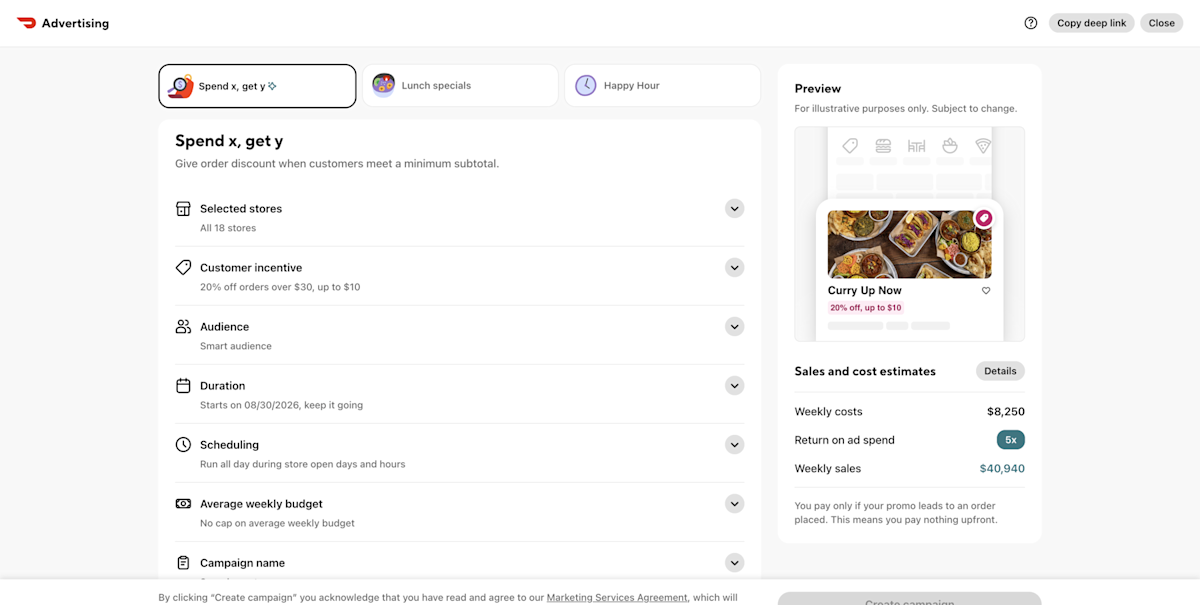Click the Details button for estimates
The height and width of the screenshot is (605, 1200).
pos(1000,371)
